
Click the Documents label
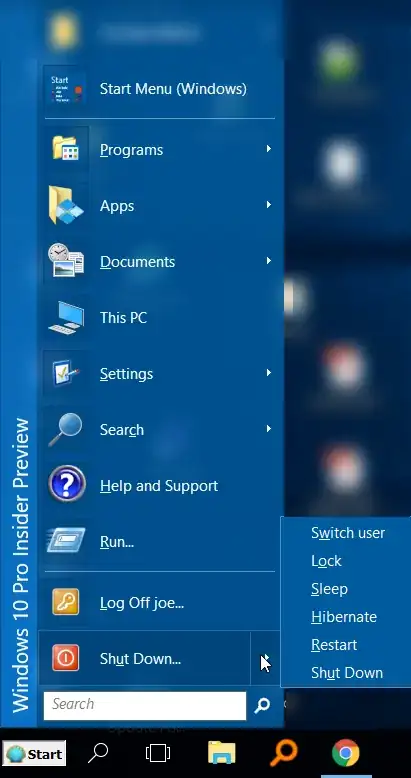[137, 261]
